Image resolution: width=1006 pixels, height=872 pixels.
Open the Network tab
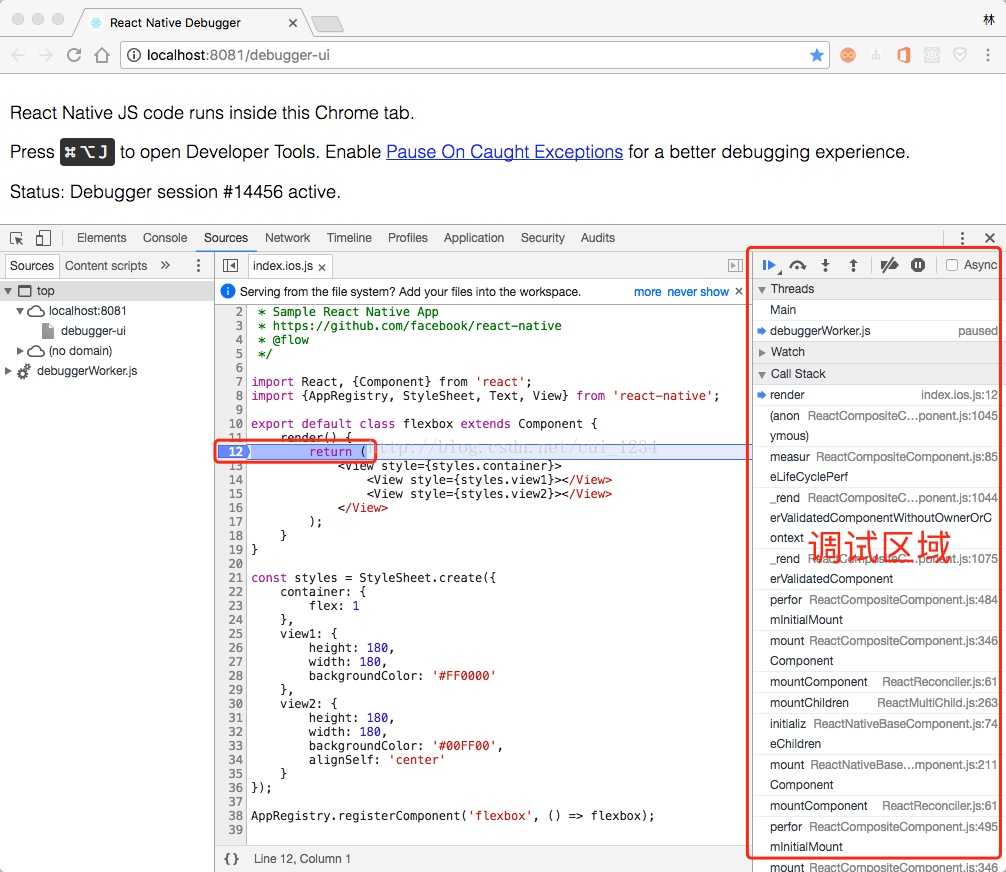pos(287,238)
